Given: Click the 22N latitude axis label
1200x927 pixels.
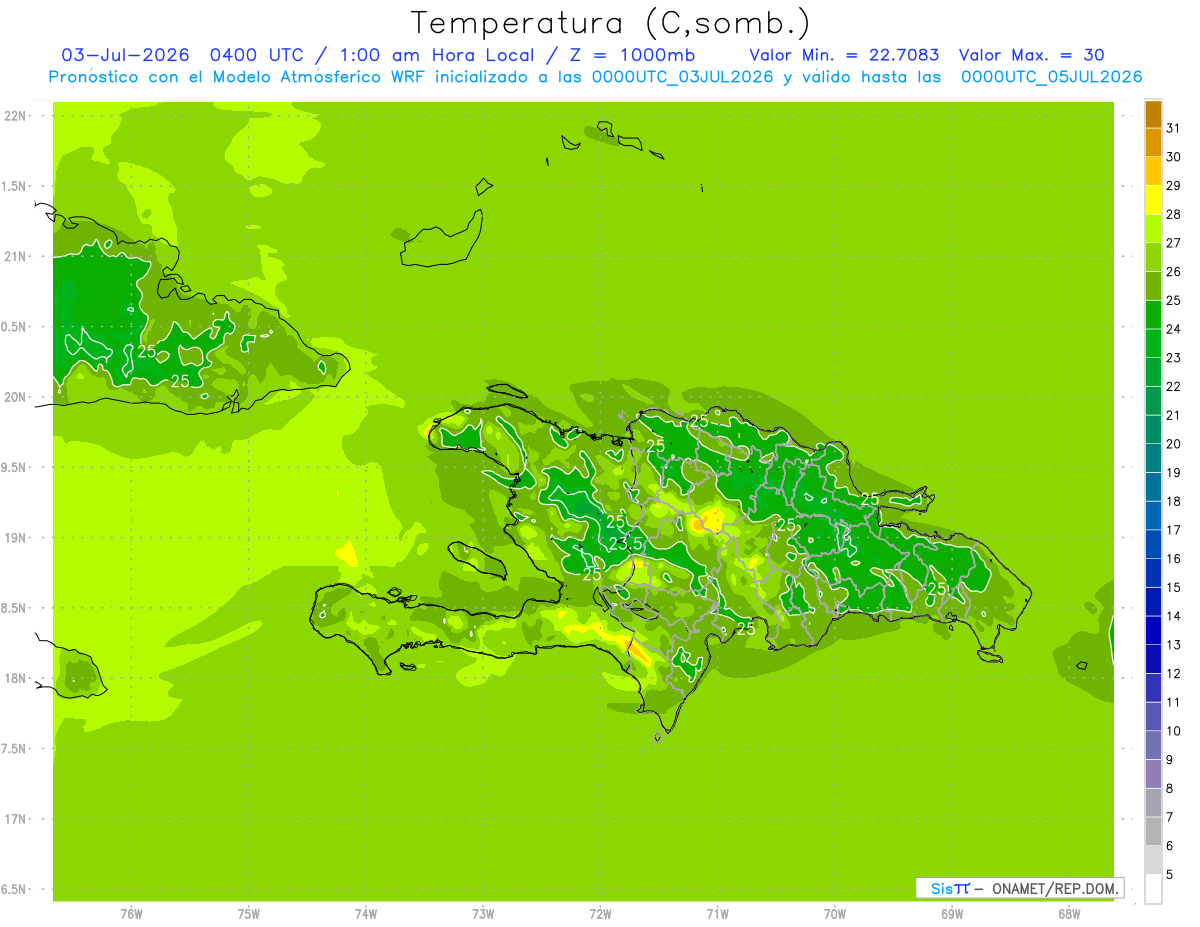Looking at the screenshot, I should pos(15,116).
